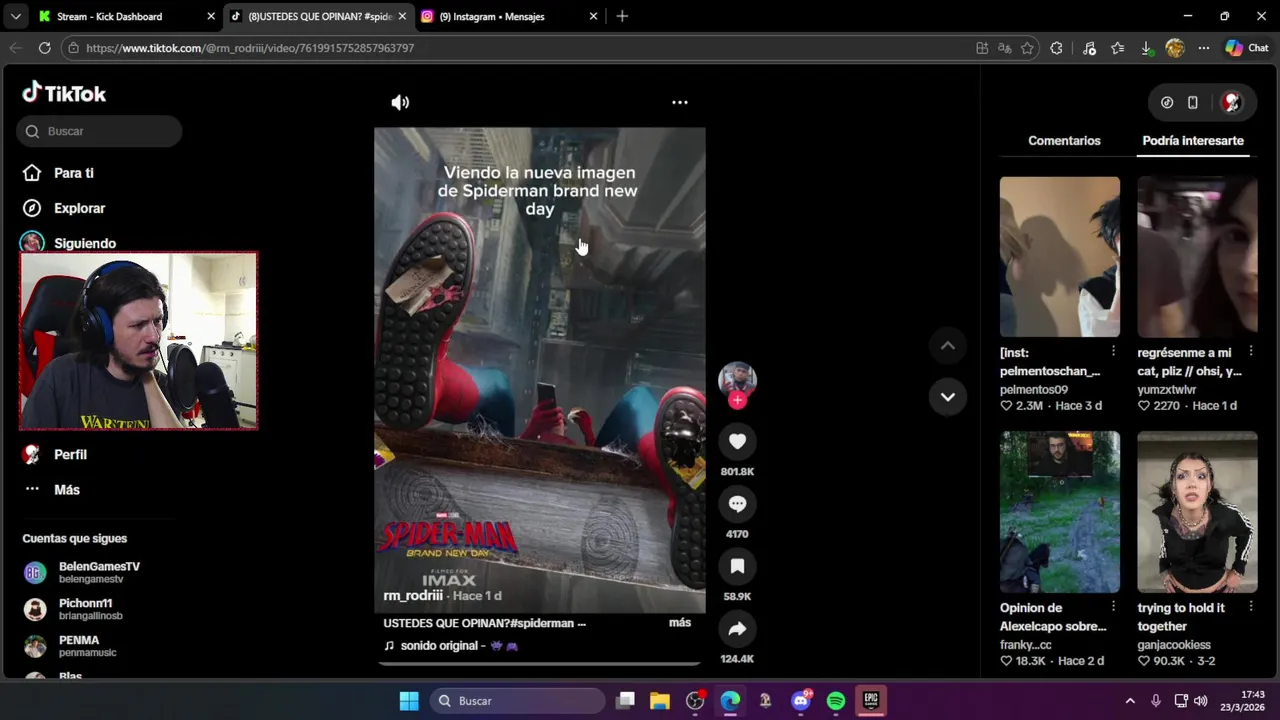The image size is (1280, 720).
Task: Open 'trying to hold it together' thumbnail
Action: coord(1197,512)
